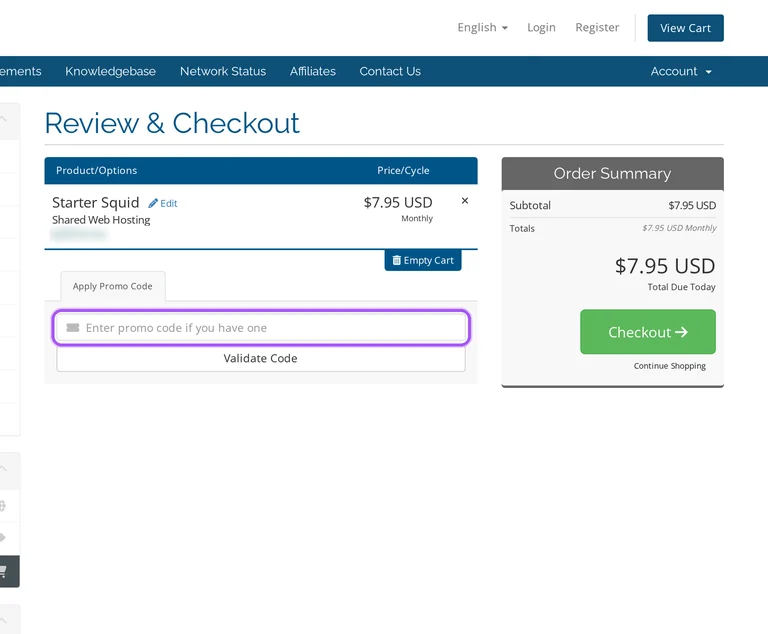Click the $7.95 USD Monthly totals text
Screen dimensions: 768x634
679,228
